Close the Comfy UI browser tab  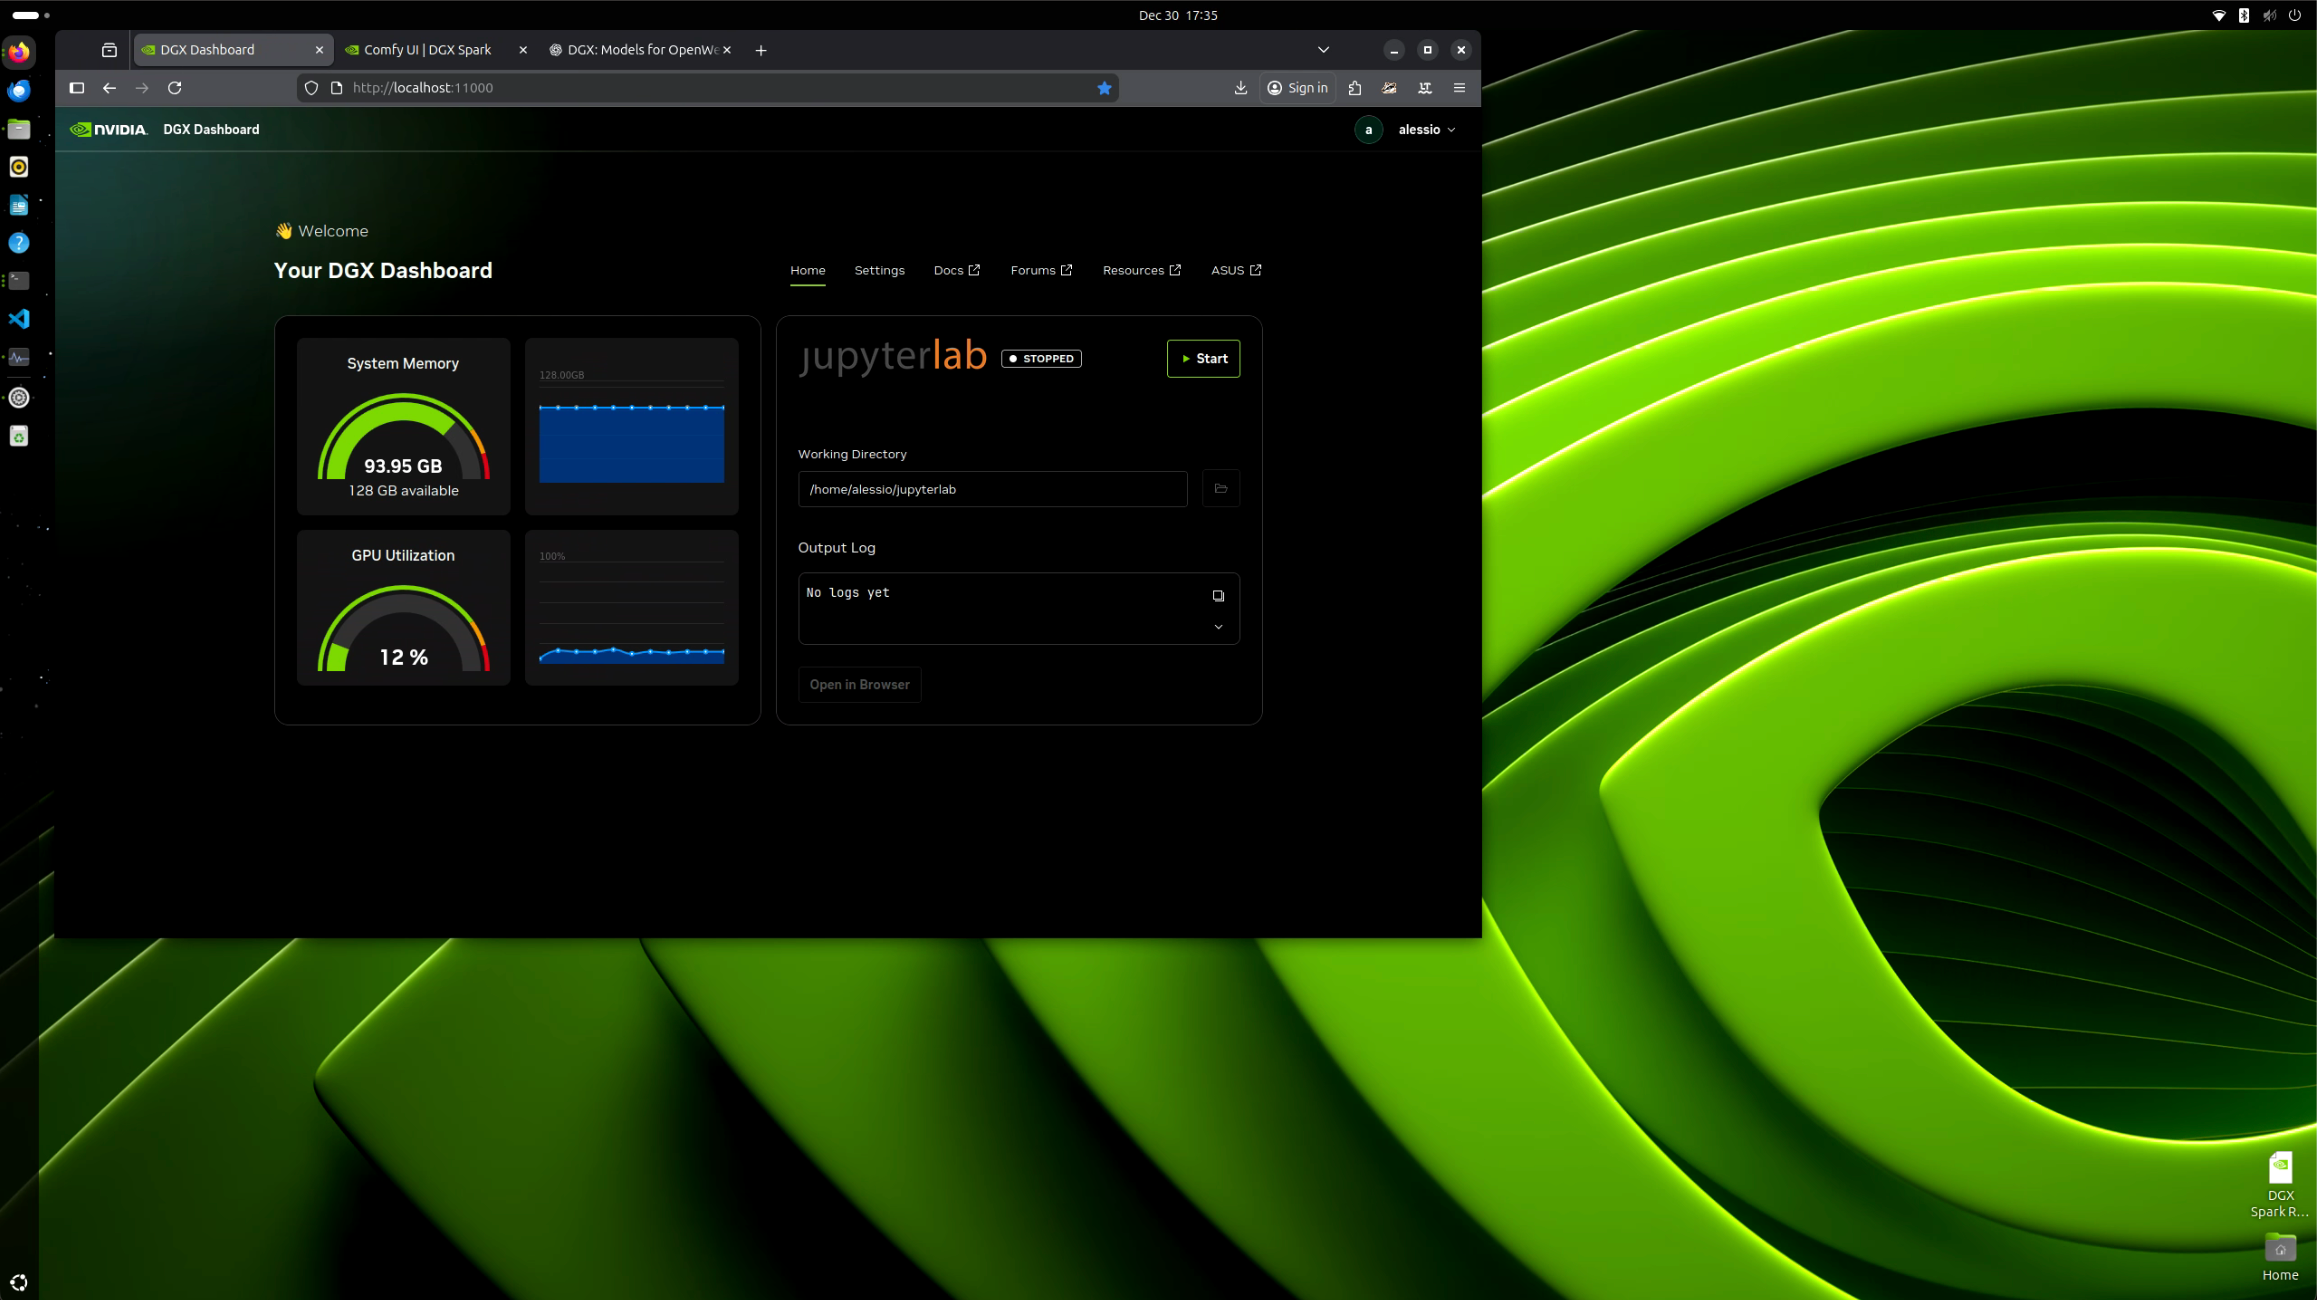[522, 50]
